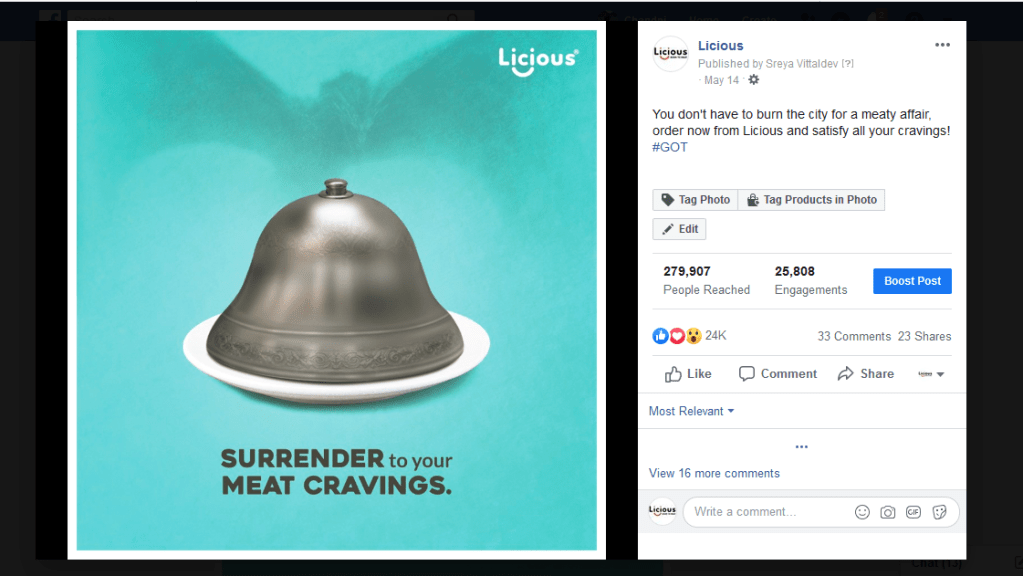Viewport: 1023px width, 576px height.
Task: Open the #GOT hashtag link
Action: pyautogui.click(x=670, y=147)
